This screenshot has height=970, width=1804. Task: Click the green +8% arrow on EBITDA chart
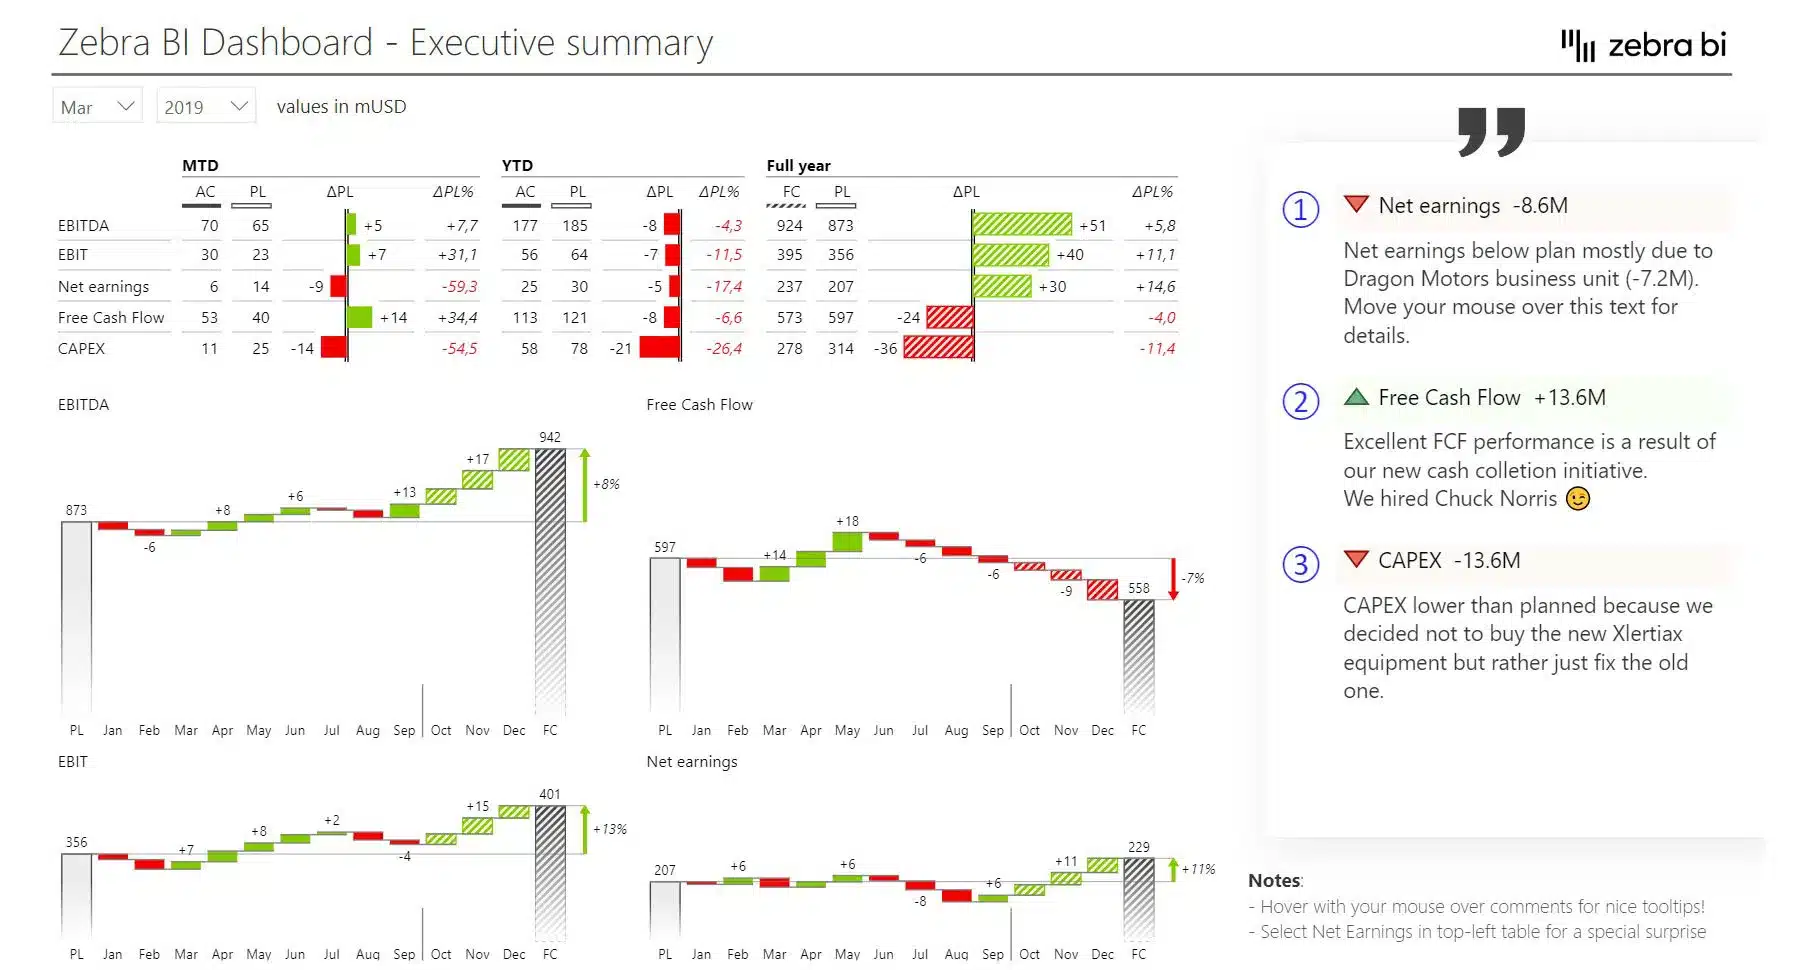coord(584,485)
